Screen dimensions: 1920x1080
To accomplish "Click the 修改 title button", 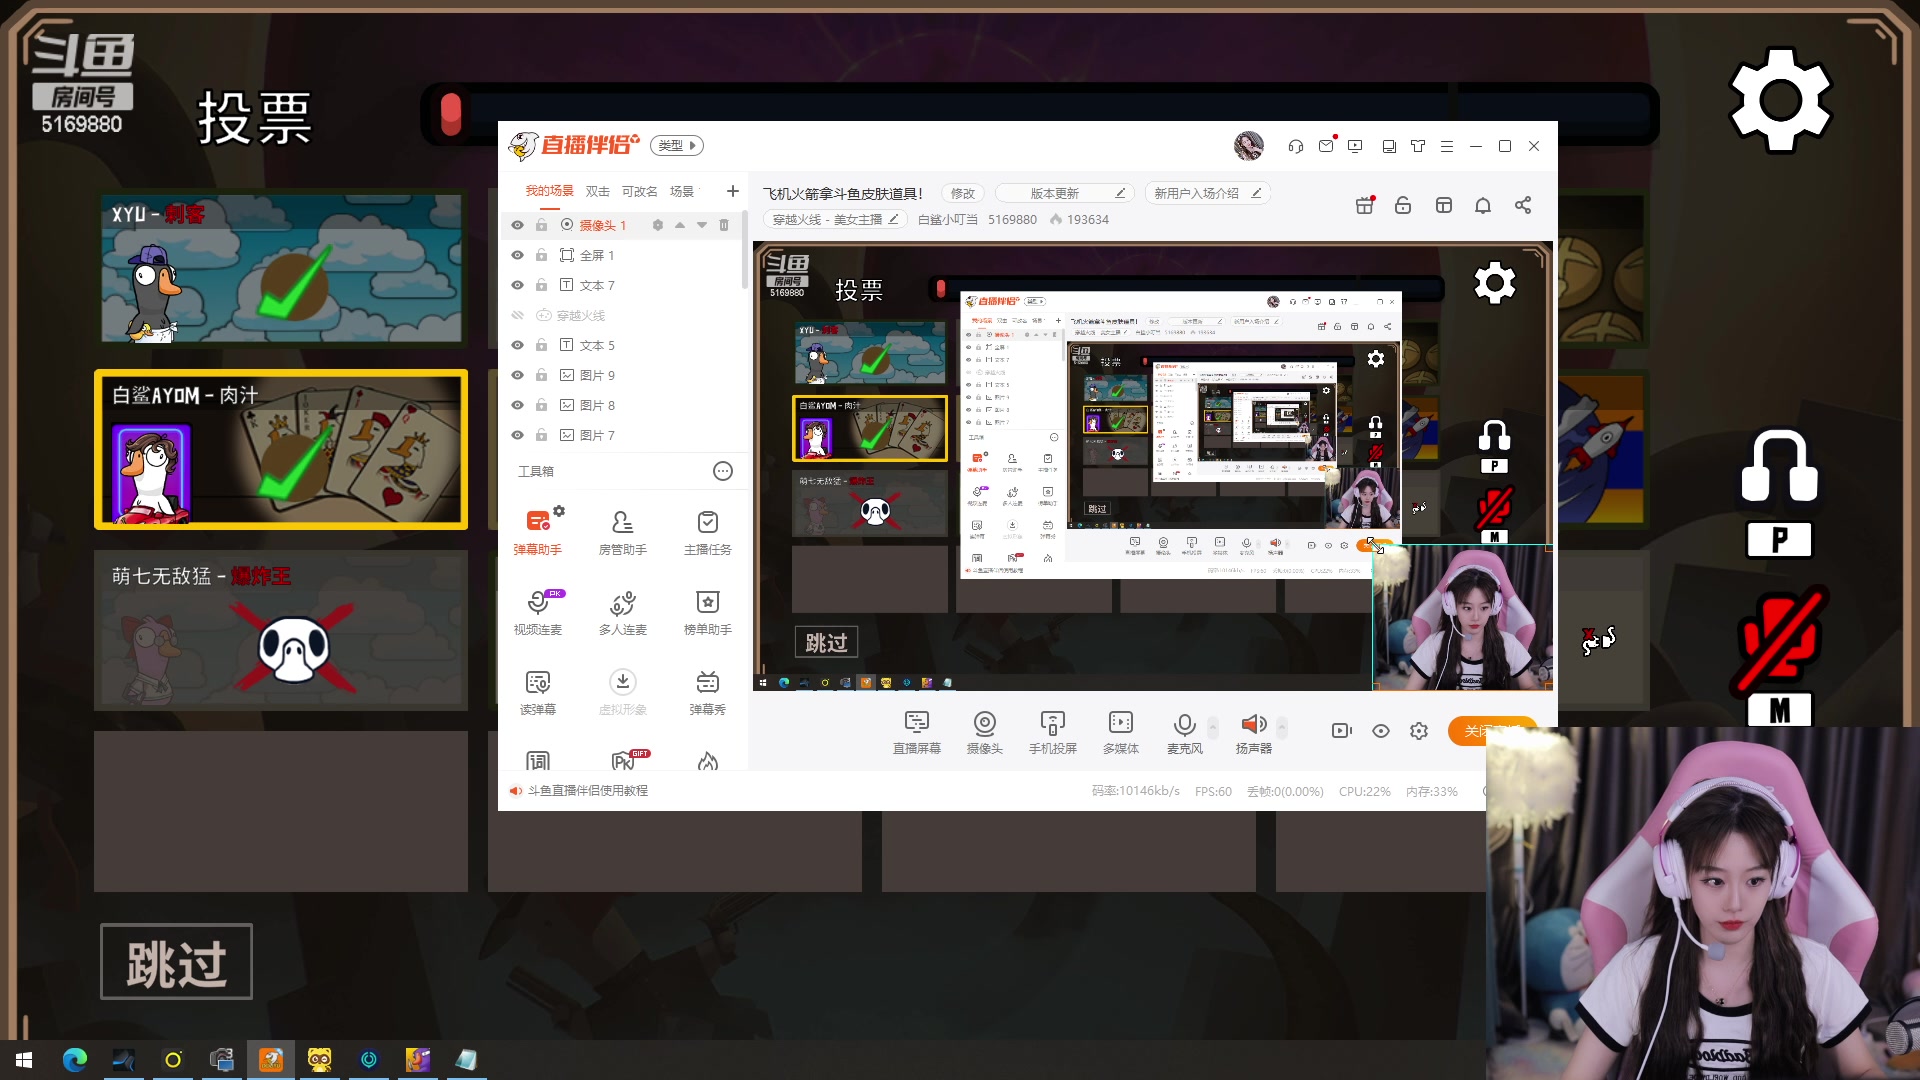I will click(x=962, y=193).
